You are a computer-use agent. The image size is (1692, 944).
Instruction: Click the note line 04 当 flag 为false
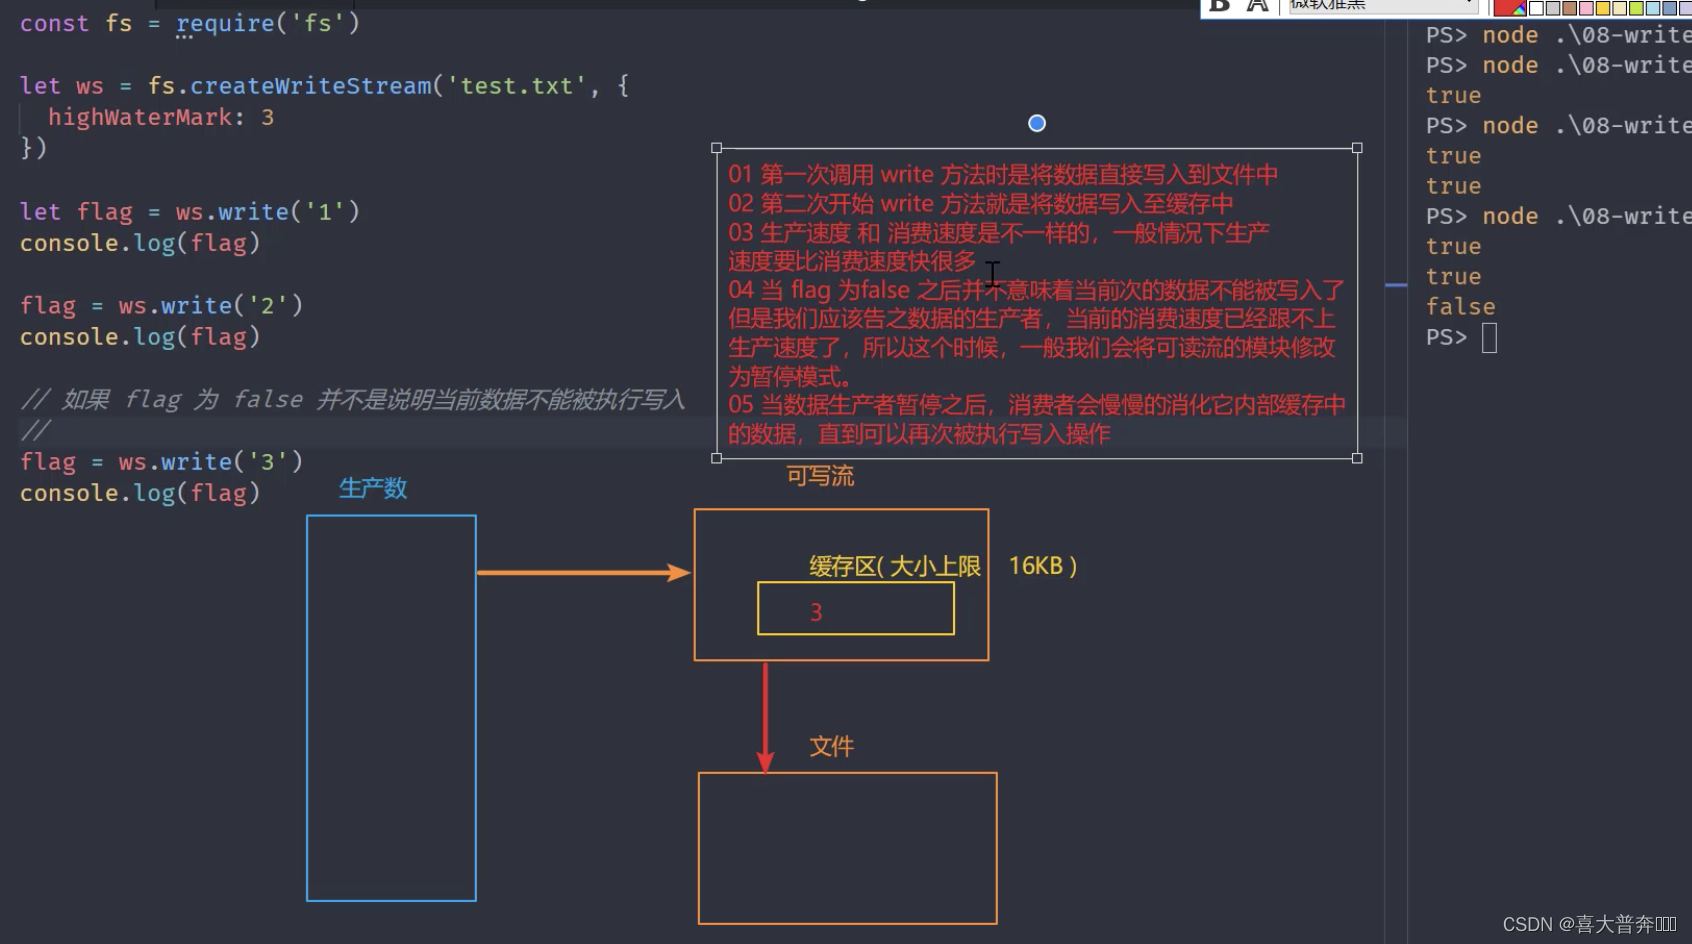(x=1036, y=290)
